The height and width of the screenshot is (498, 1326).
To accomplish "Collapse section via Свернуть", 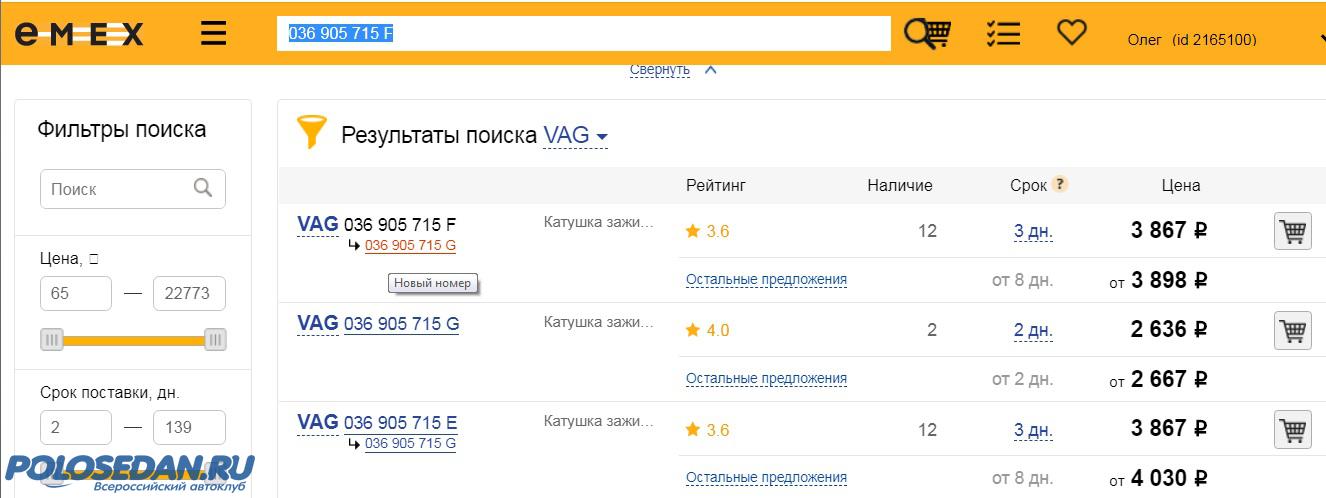I will coord(660,70).
